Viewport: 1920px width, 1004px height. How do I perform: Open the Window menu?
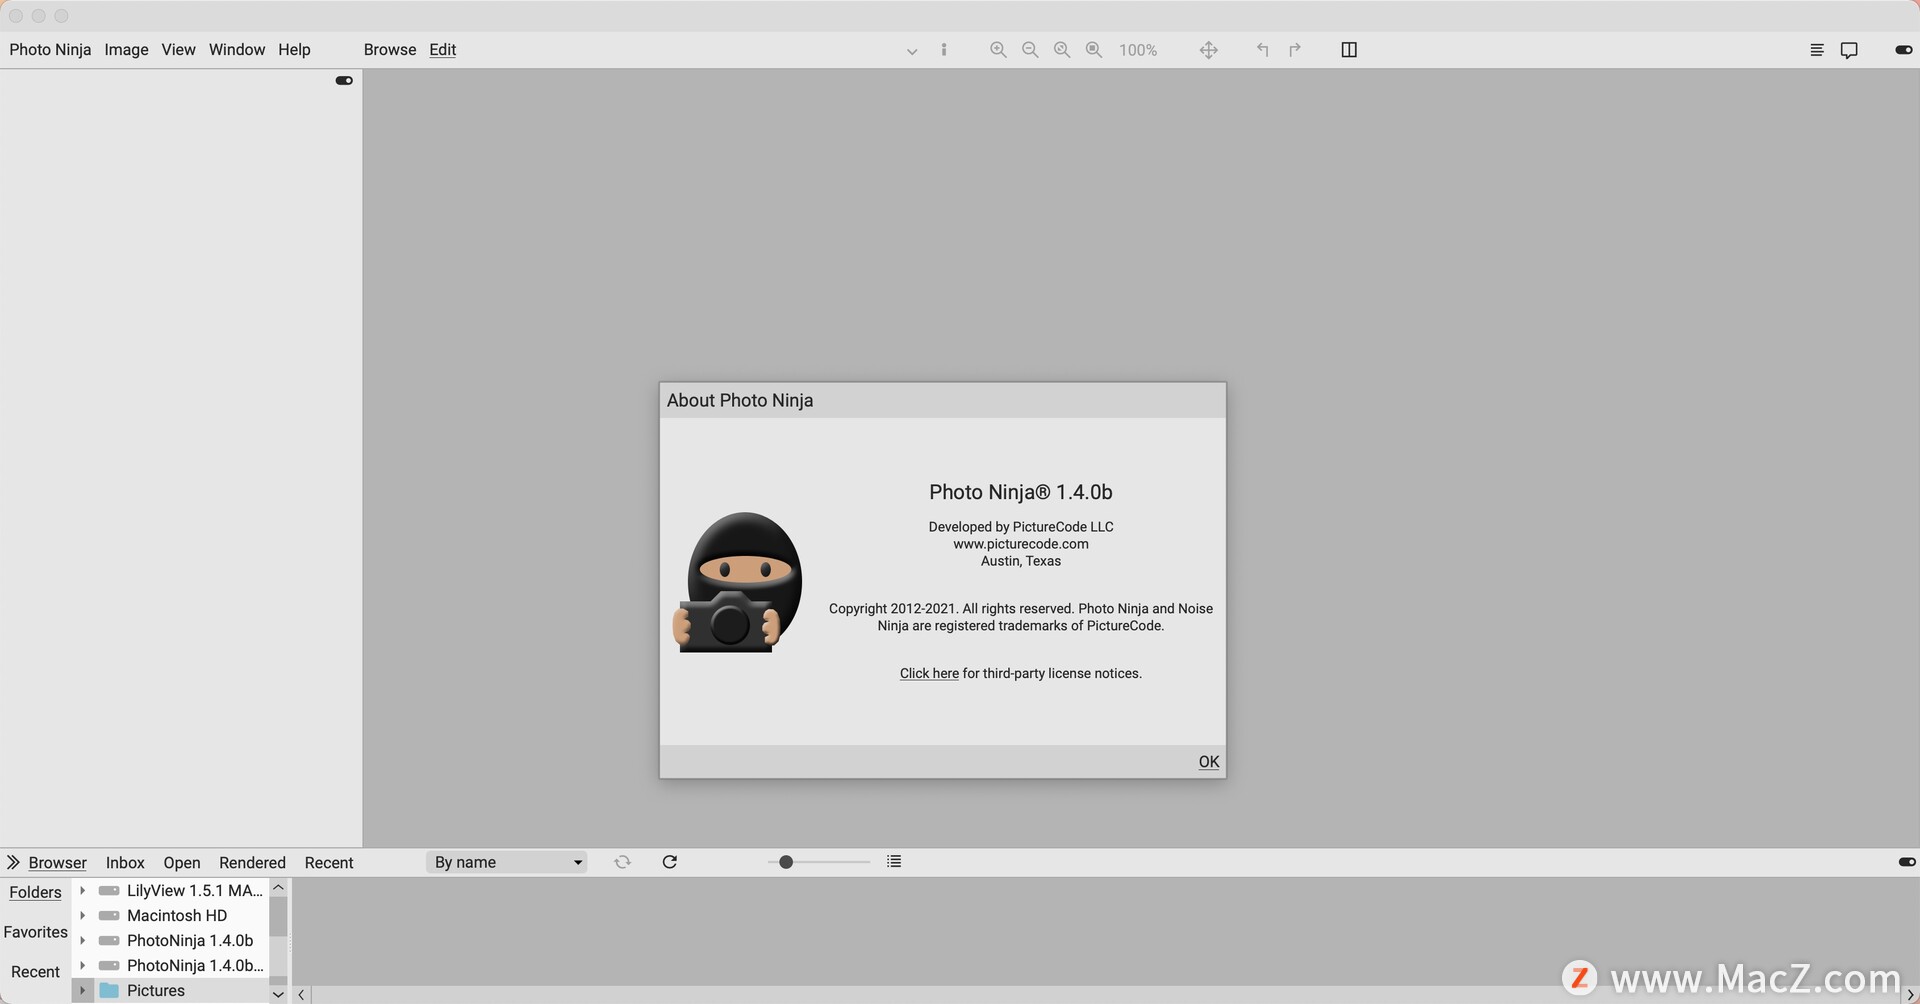click(237, 50)
